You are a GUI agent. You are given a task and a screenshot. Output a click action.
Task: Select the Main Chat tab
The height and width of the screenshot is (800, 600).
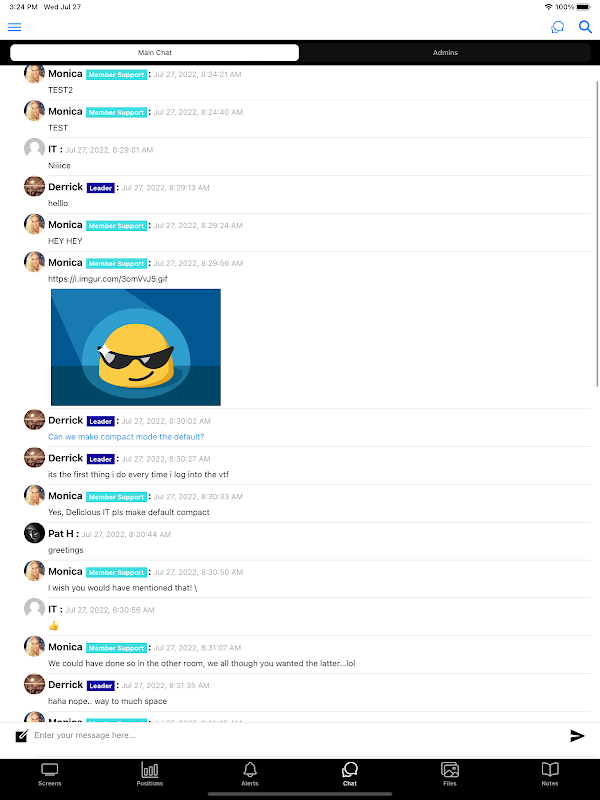tap(155, 53)
